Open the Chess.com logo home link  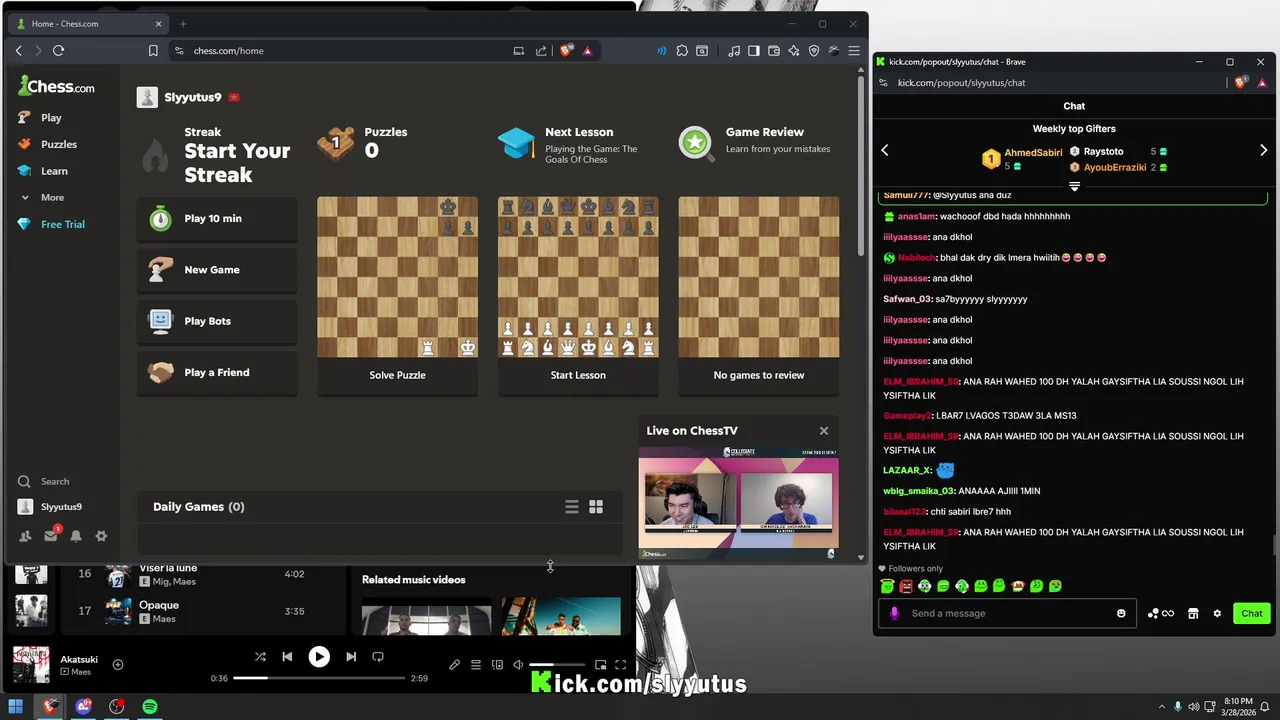56,87
